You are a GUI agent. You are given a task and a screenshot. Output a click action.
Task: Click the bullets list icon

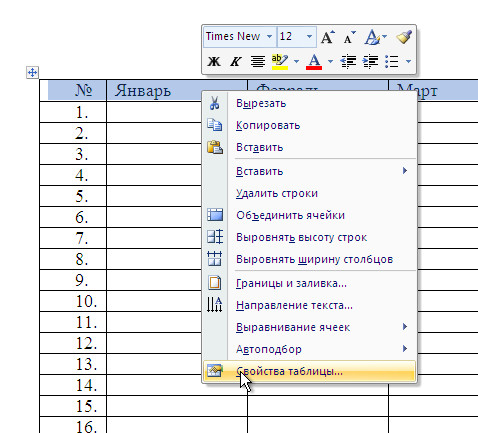click(x=392, y=61)
